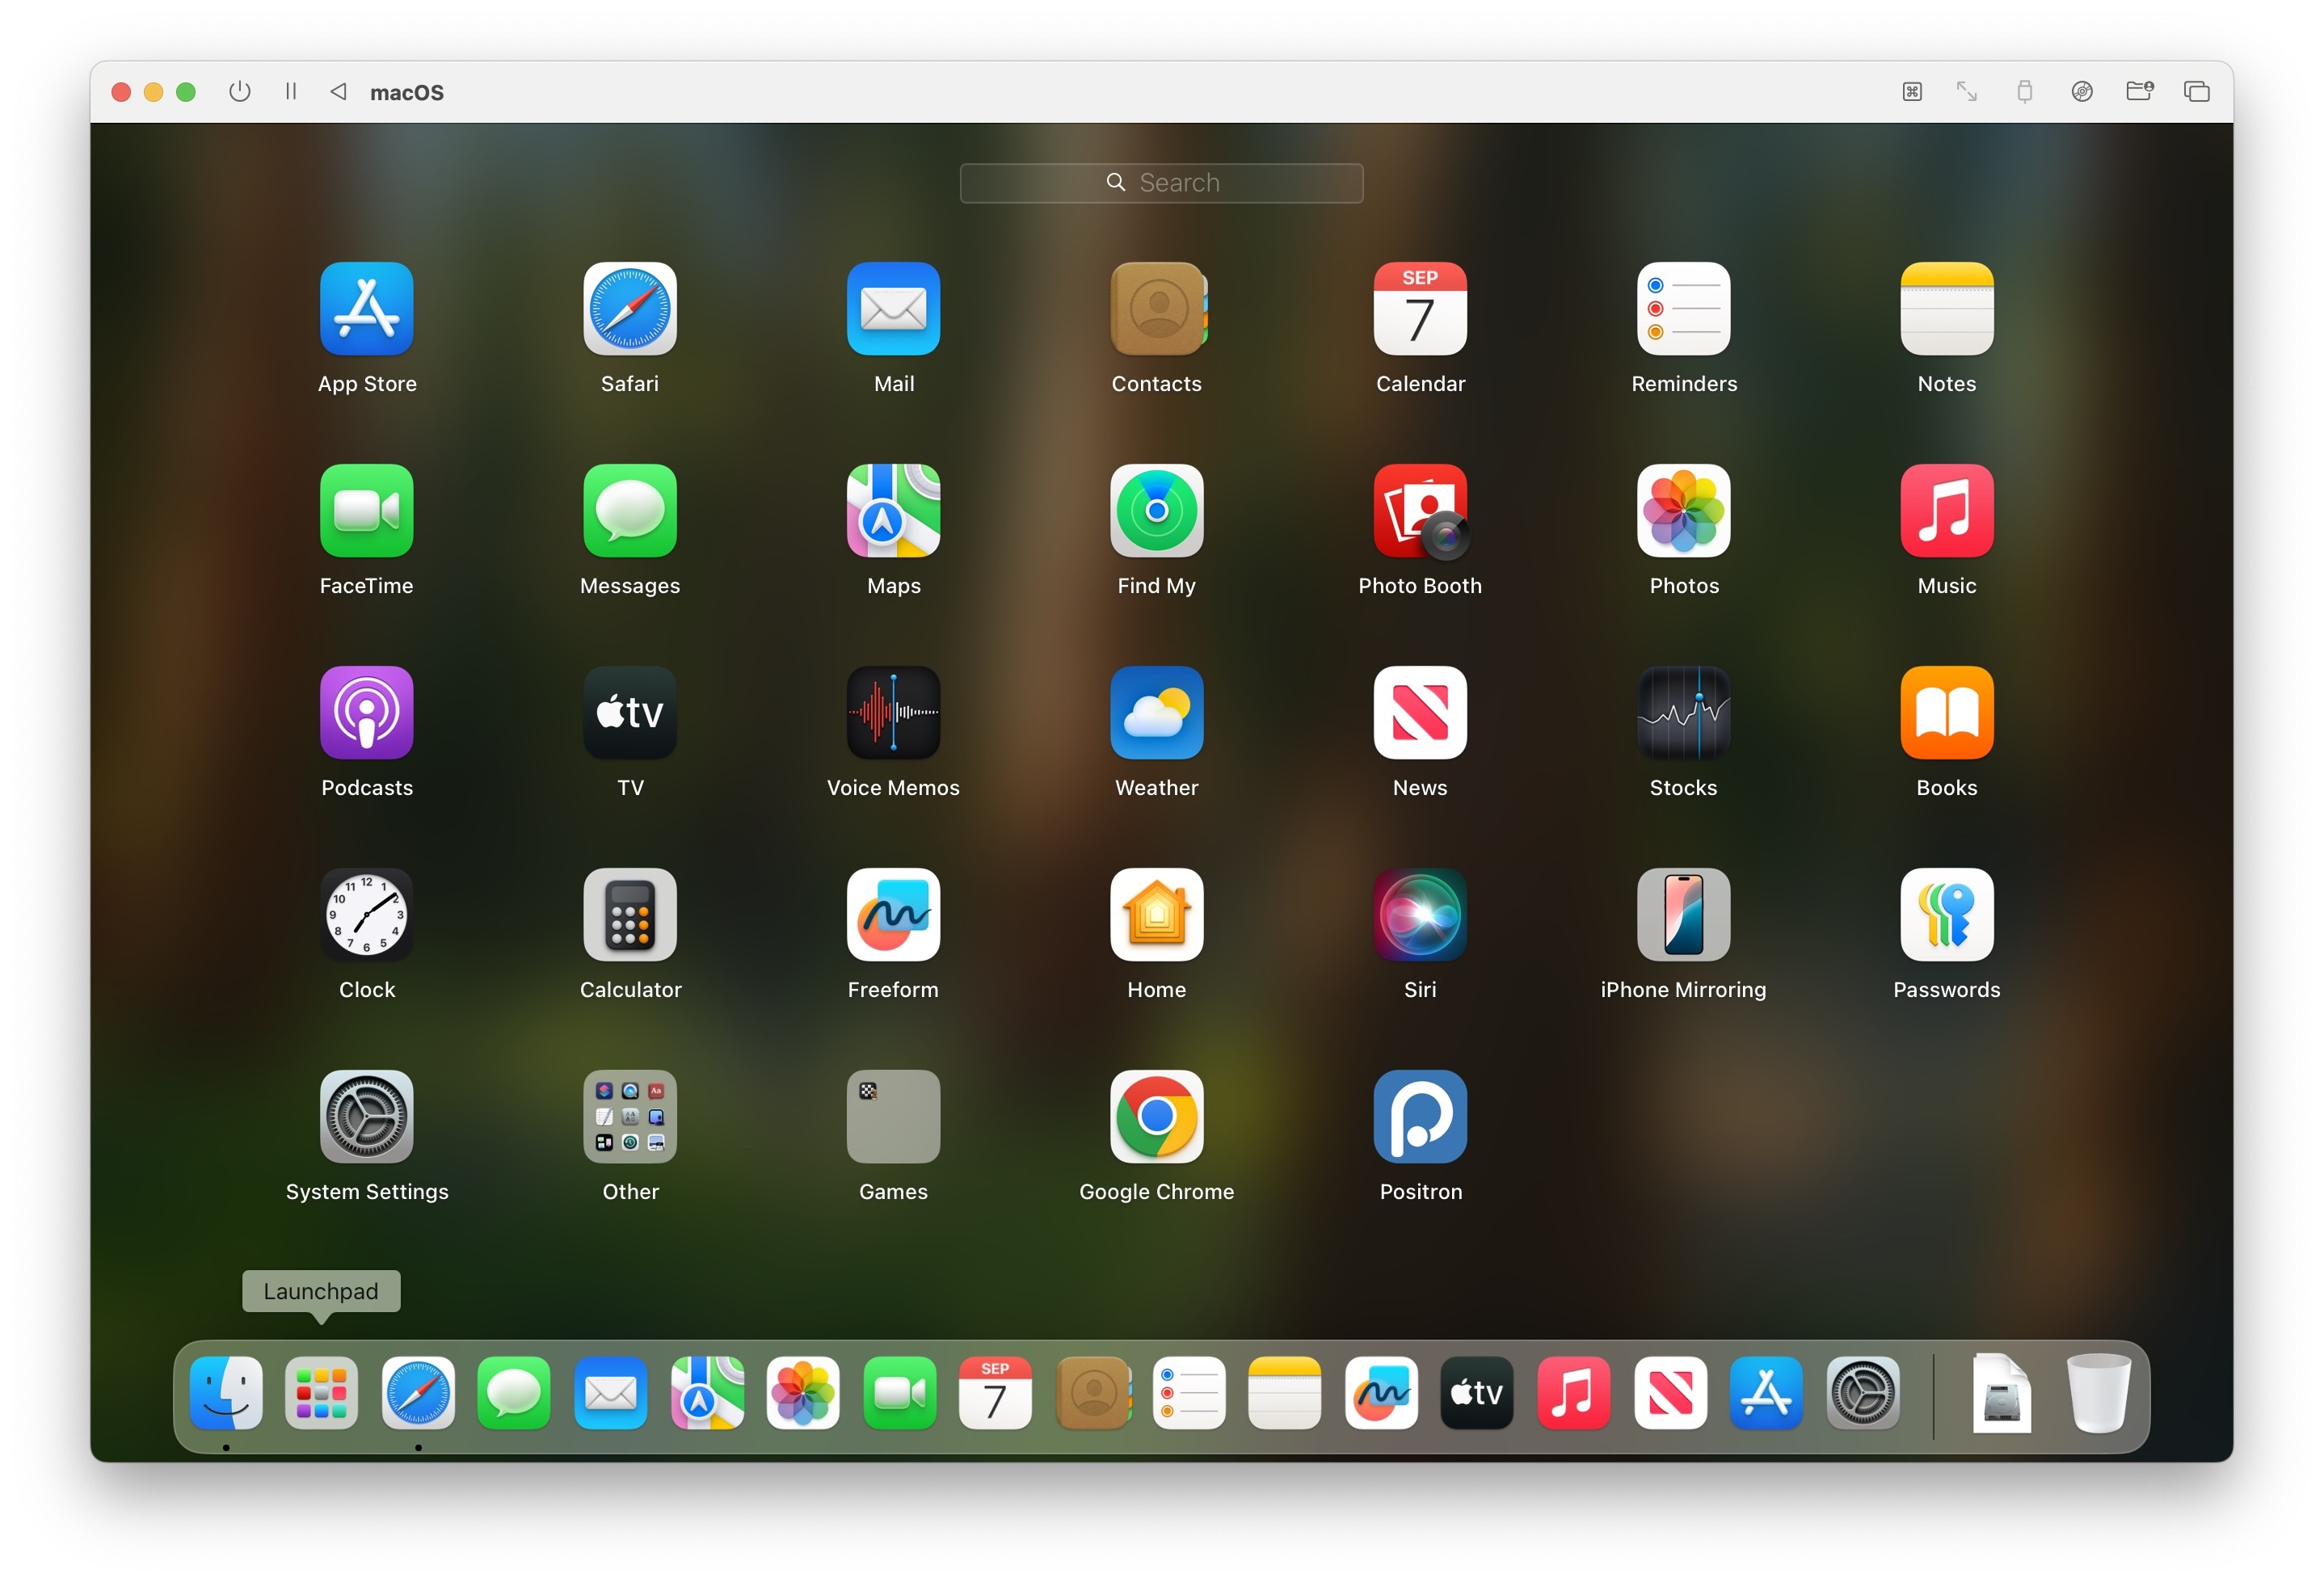
Task: Open Messages in Launchpad grid
Action: click(x=630, y=511)
